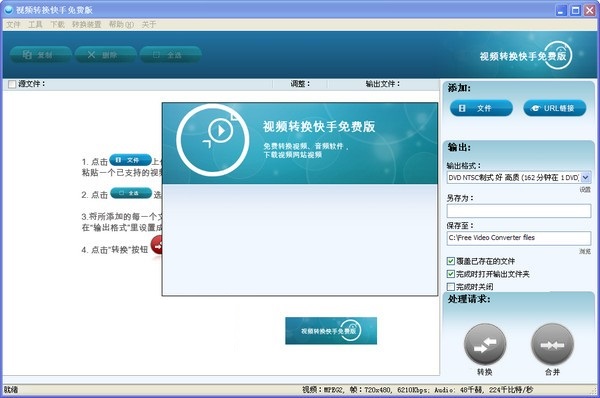Viewport: 600px width, 398px height.
Task: Click the 视频转换快手免费版 logo in header
Action: pos(526,56)
